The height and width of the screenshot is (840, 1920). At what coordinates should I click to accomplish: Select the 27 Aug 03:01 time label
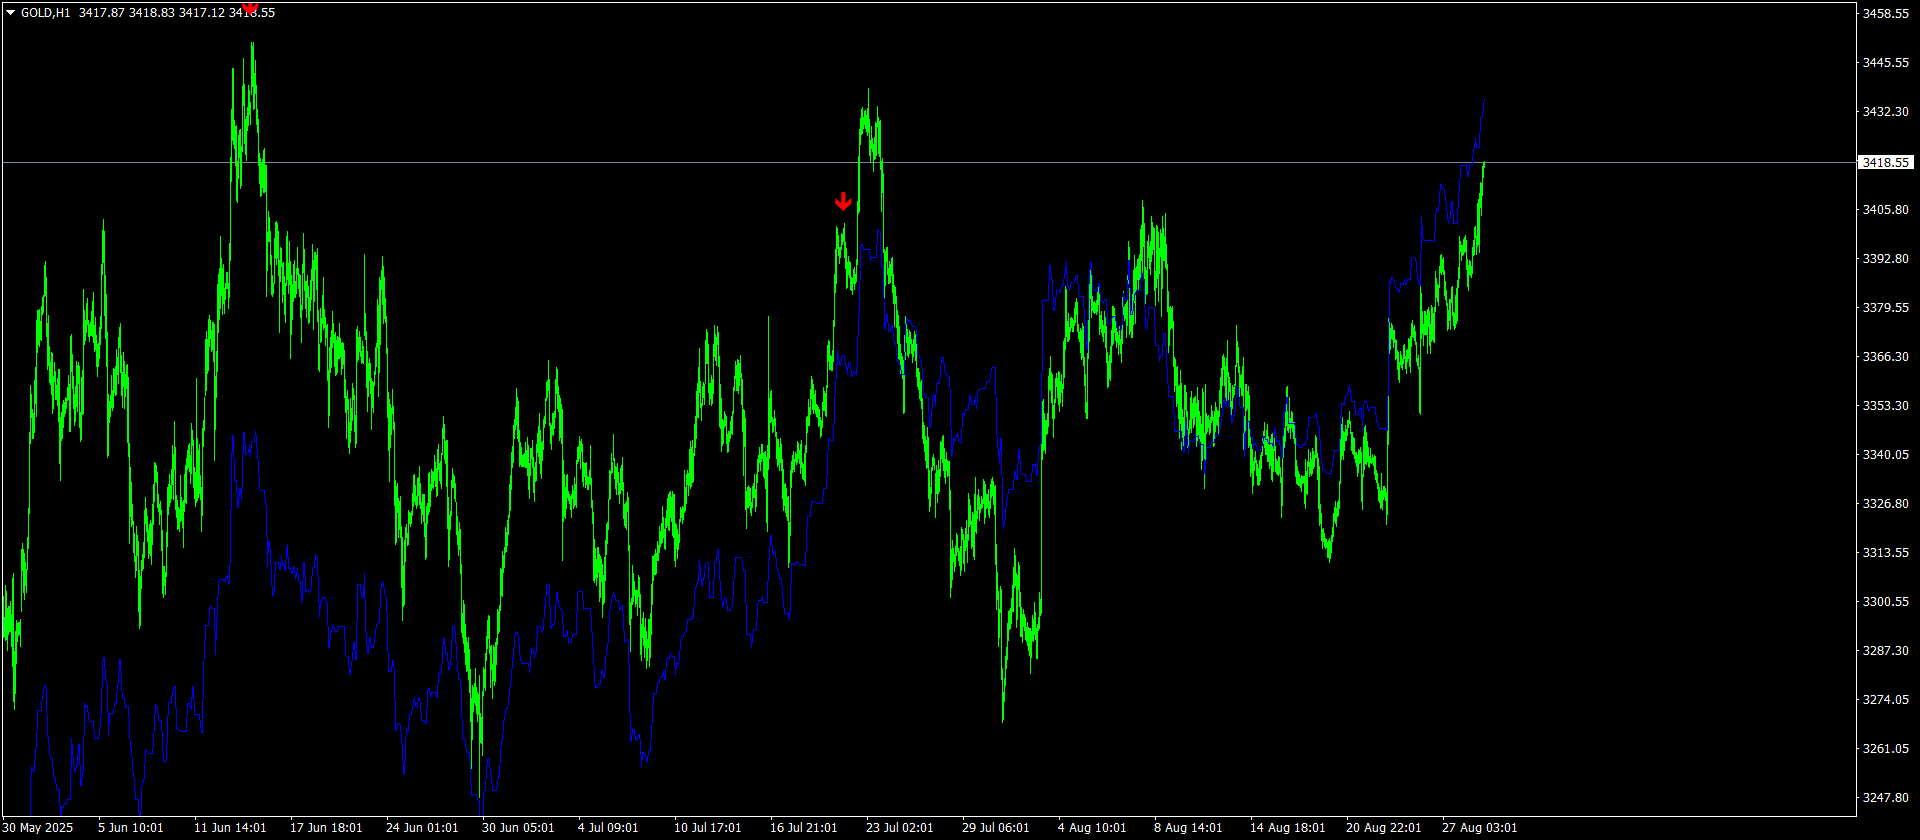(1480, 828)
